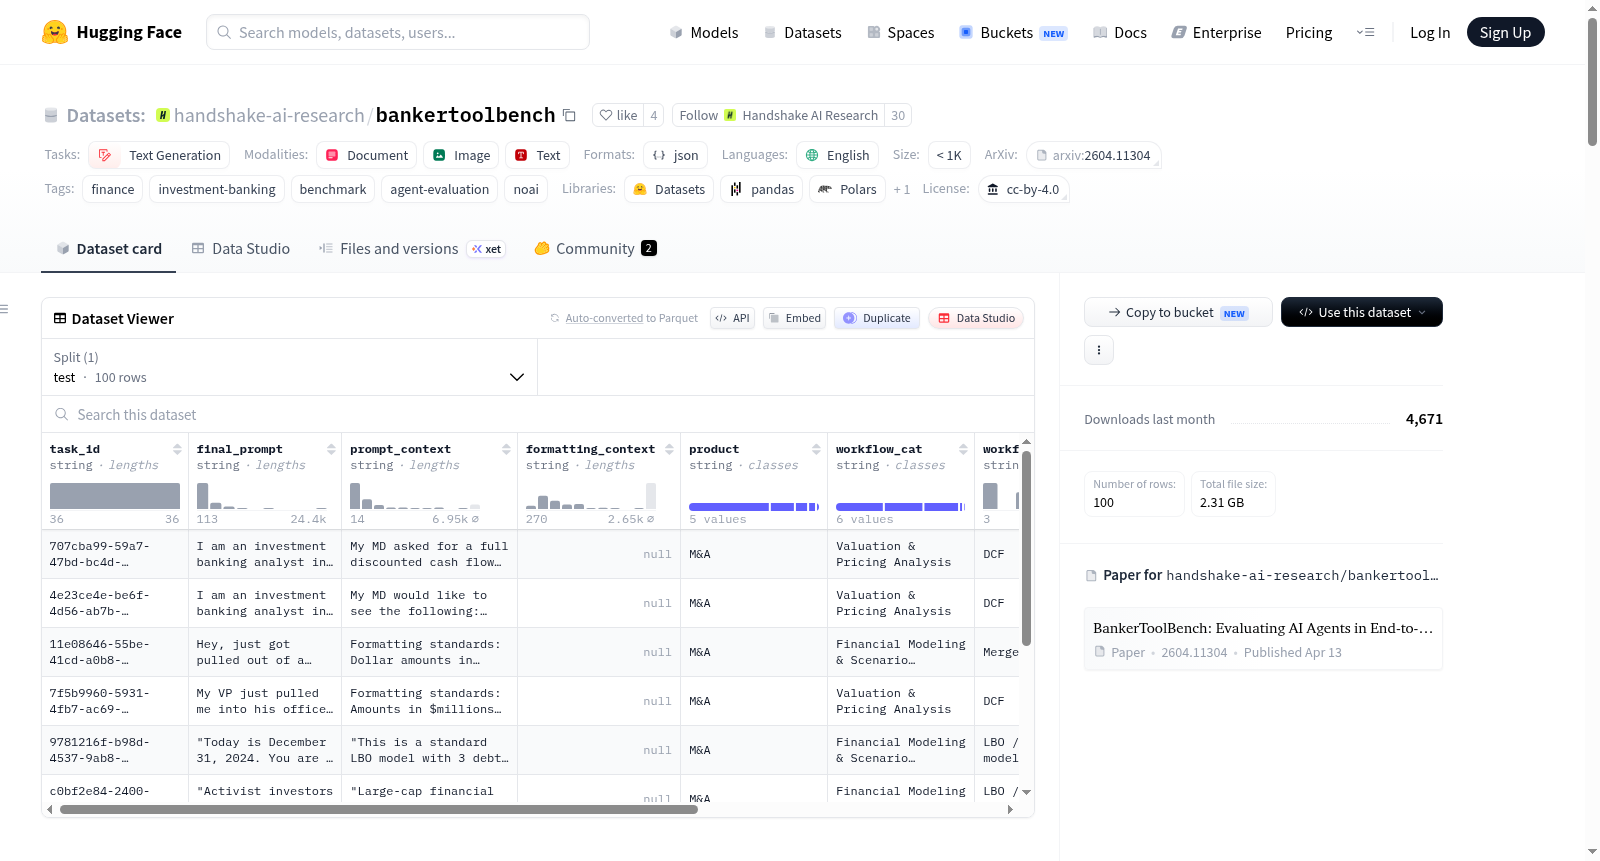The height and width of the screenshot is (861, 1600).
Task: Expand the Split test dropdown
Action: [x=290, y=367]
